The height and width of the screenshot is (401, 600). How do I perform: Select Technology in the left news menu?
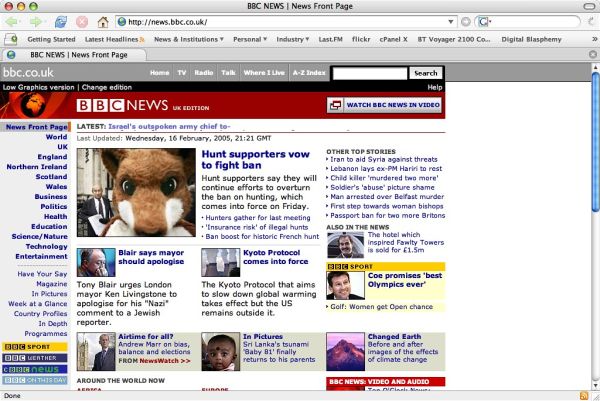(46, 246)
